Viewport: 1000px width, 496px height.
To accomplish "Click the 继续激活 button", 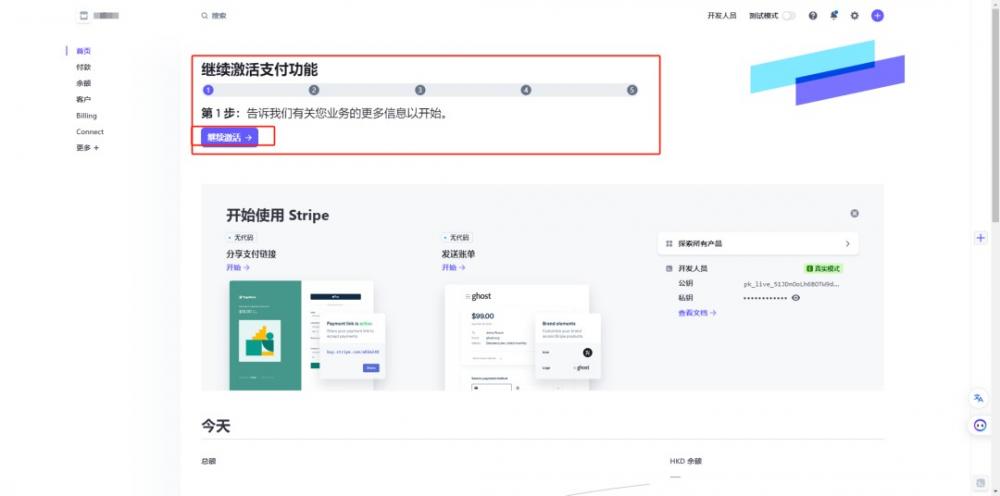I will click(230, 137).
